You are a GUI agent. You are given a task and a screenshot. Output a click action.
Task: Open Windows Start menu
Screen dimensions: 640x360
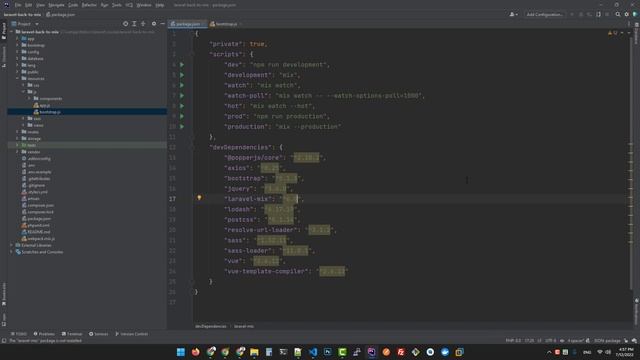click(181, 352)
